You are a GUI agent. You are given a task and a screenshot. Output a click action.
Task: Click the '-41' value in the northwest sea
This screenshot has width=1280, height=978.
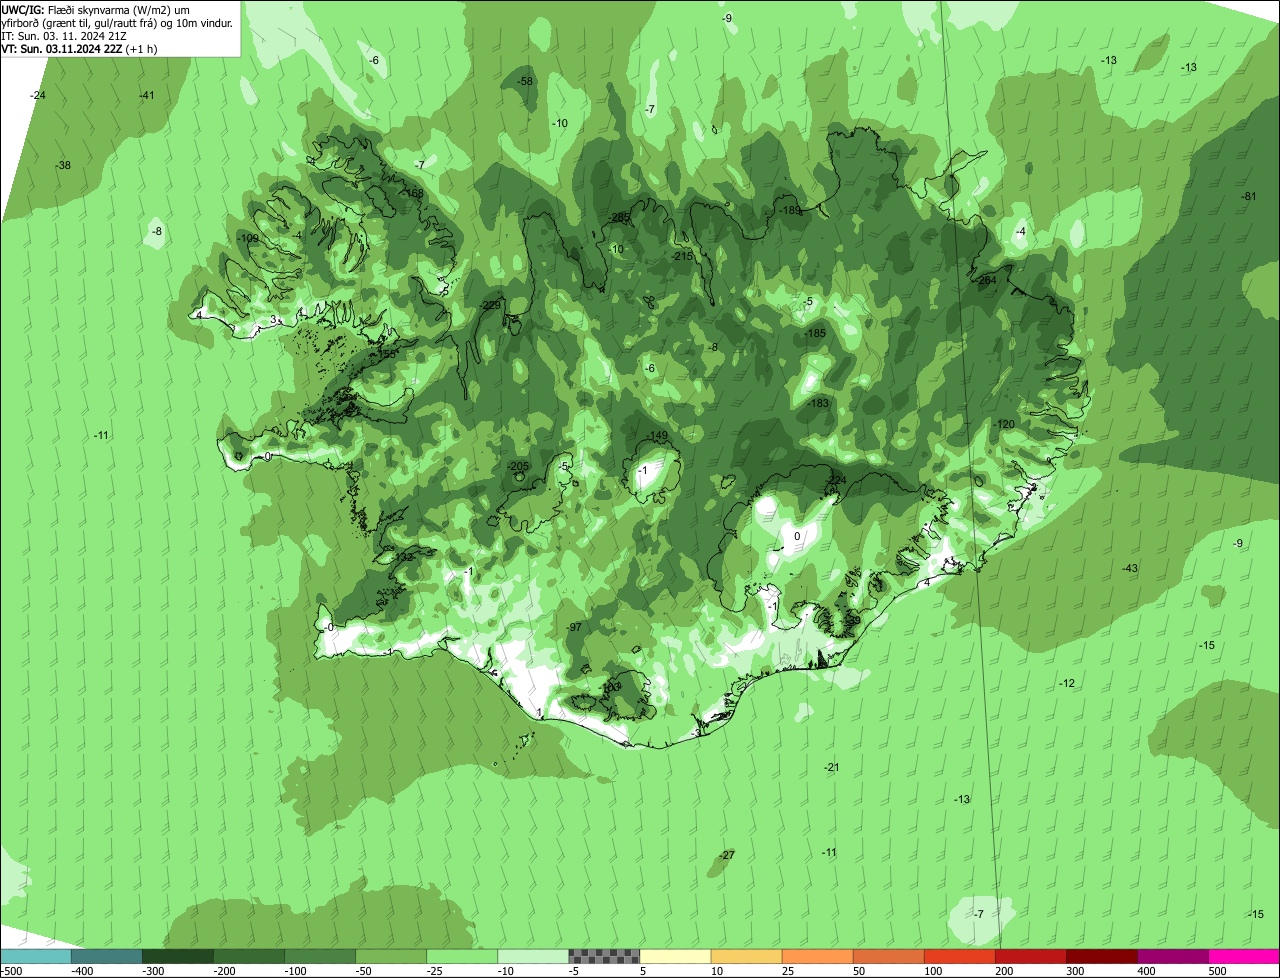click(x=146, y=95)
